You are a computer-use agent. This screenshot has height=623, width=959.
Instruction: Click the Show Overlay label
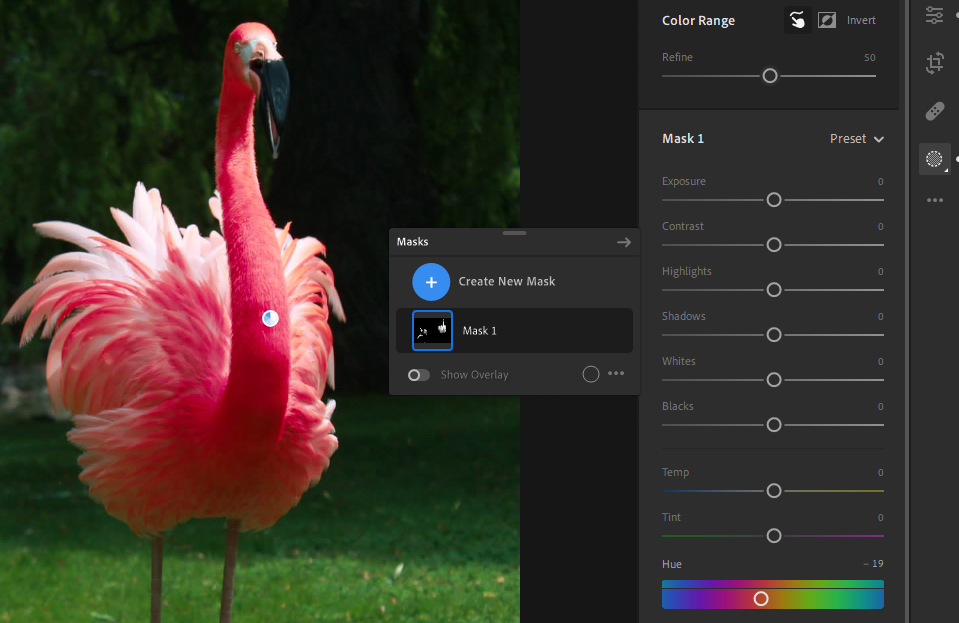pos(475,375)
